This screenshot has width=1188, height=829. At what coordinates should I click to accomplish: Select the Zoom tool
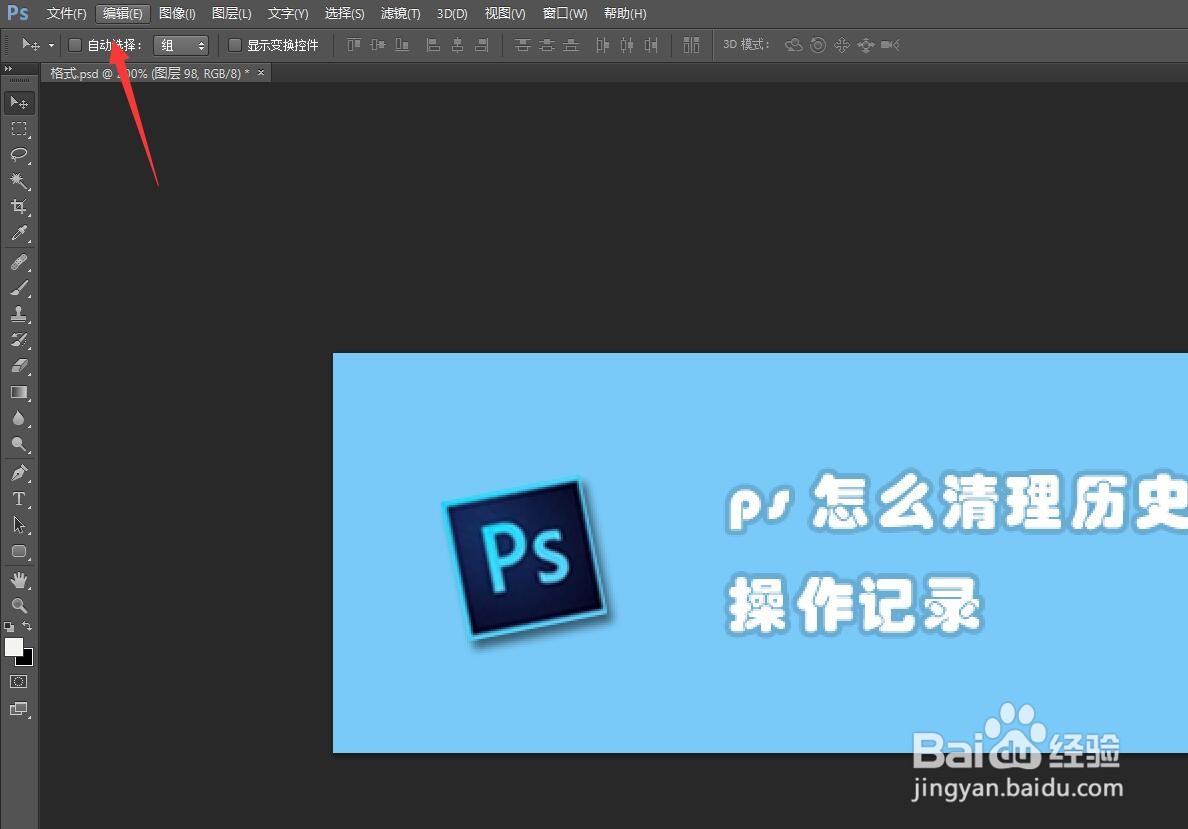[20, 605]
